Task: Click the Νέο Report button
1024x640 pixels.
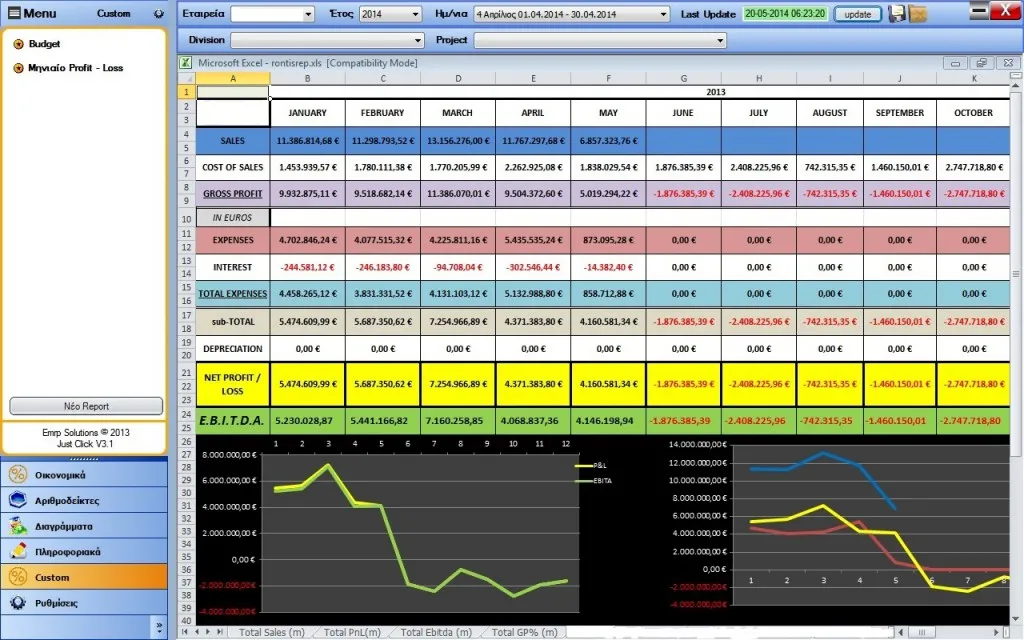Action: pos(86,406)
